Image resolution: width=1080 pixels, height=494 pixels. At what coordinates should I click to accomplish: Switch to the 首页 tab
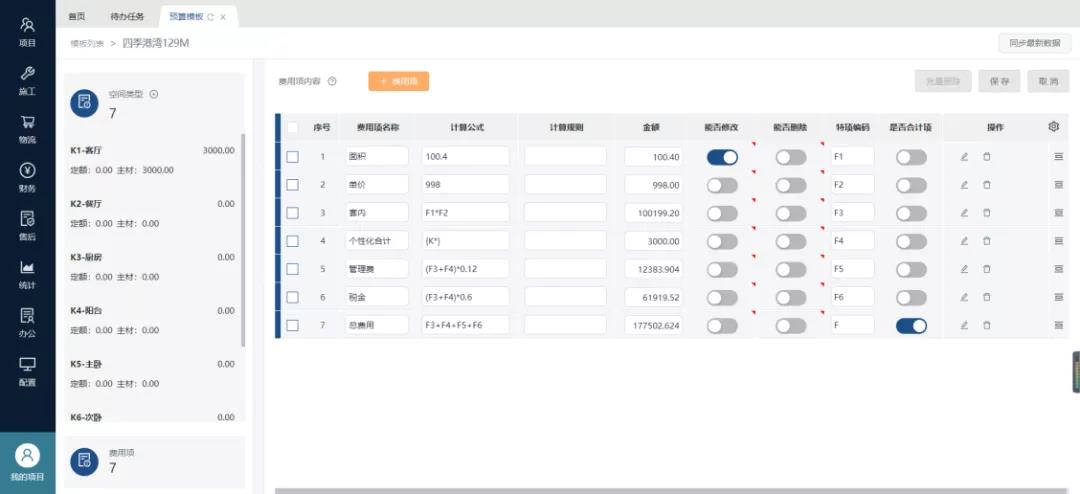[x=76, y=17]
